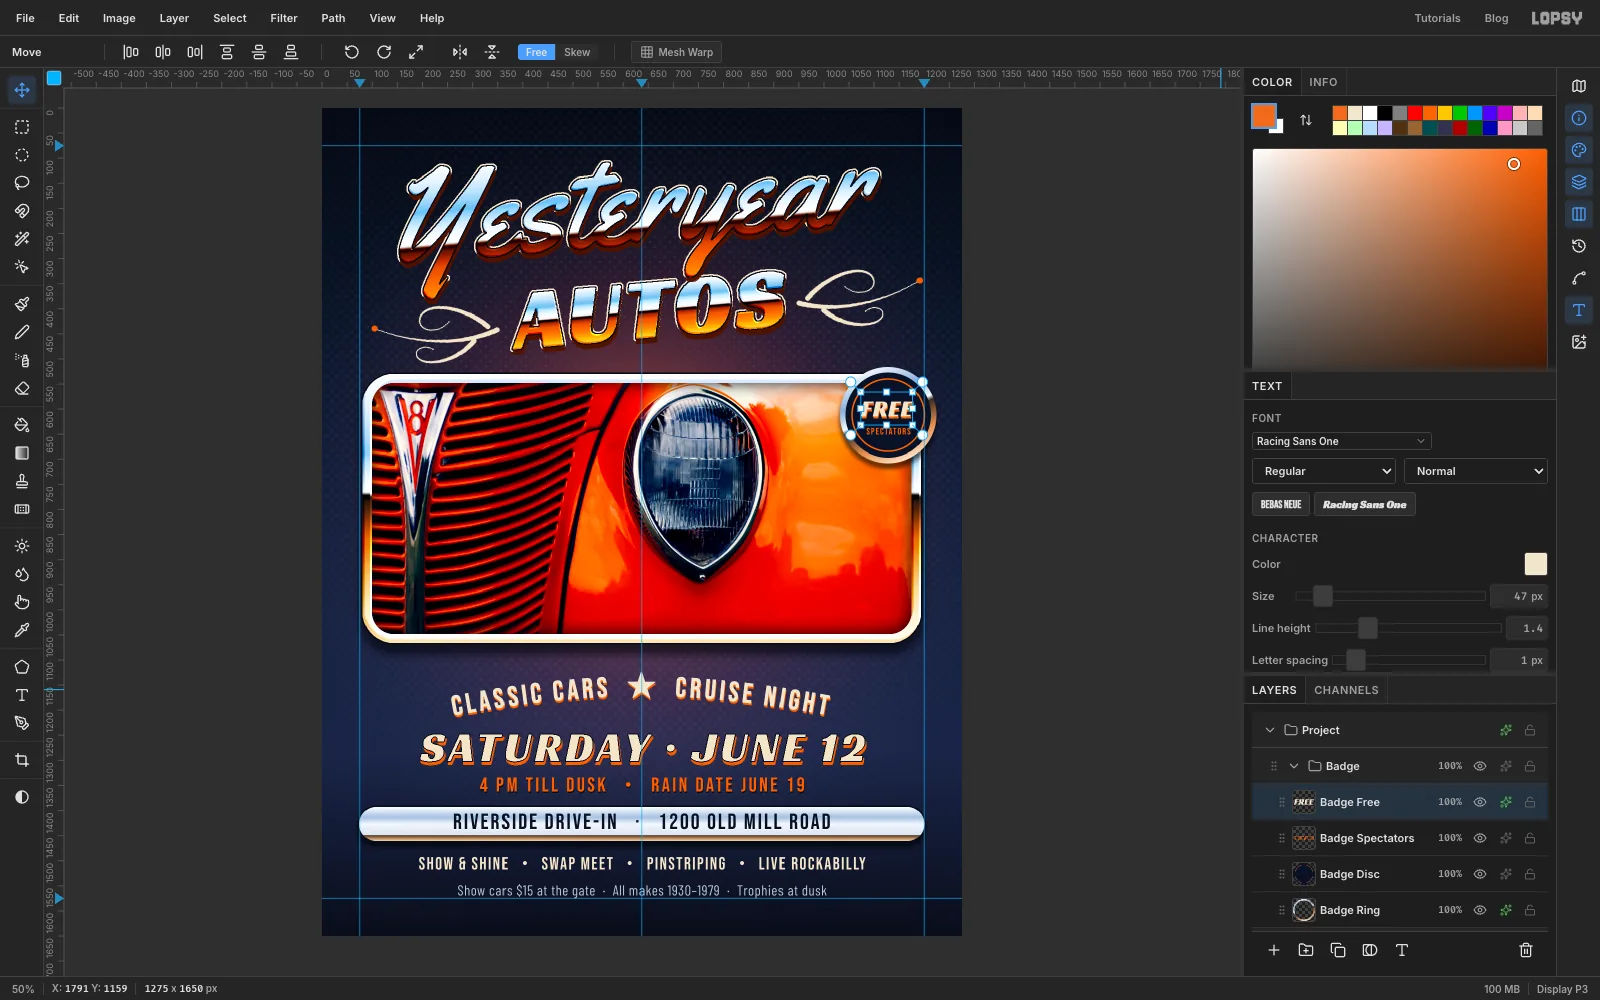This screenshot has width=1600, height=1000.
Task: Click the flip horizontal icon
Action: coord(460,52)
